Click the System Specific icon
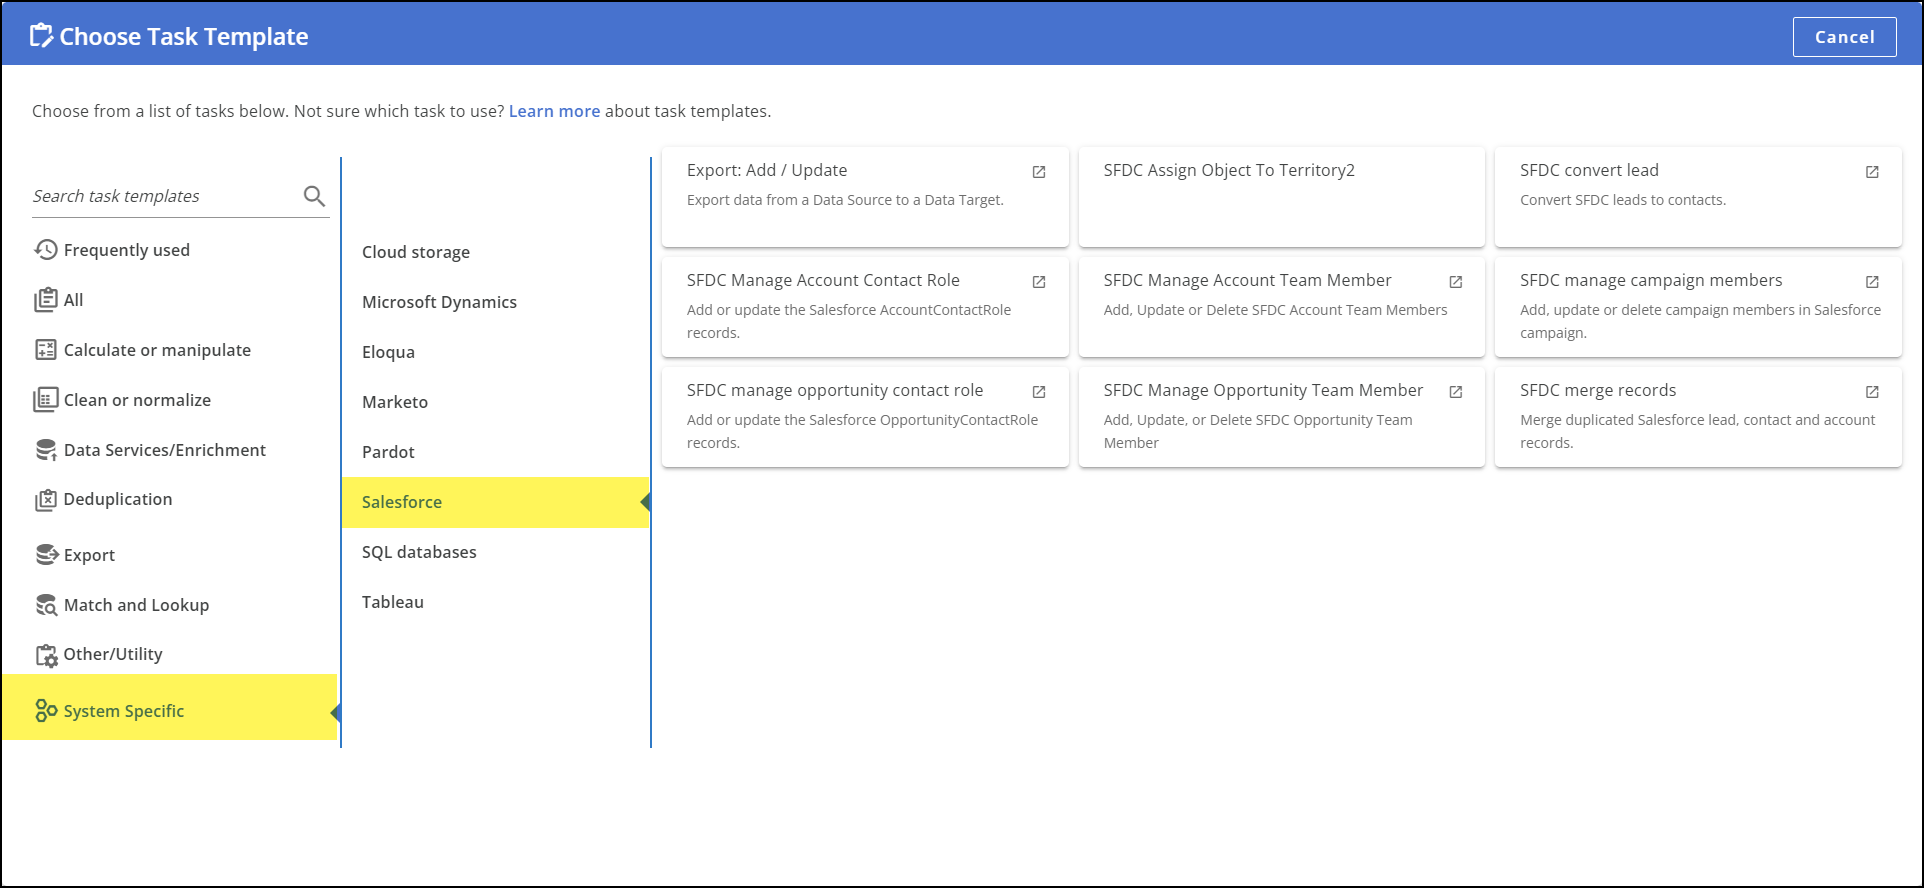This screenshot has width=1924, height=888. 46,710
